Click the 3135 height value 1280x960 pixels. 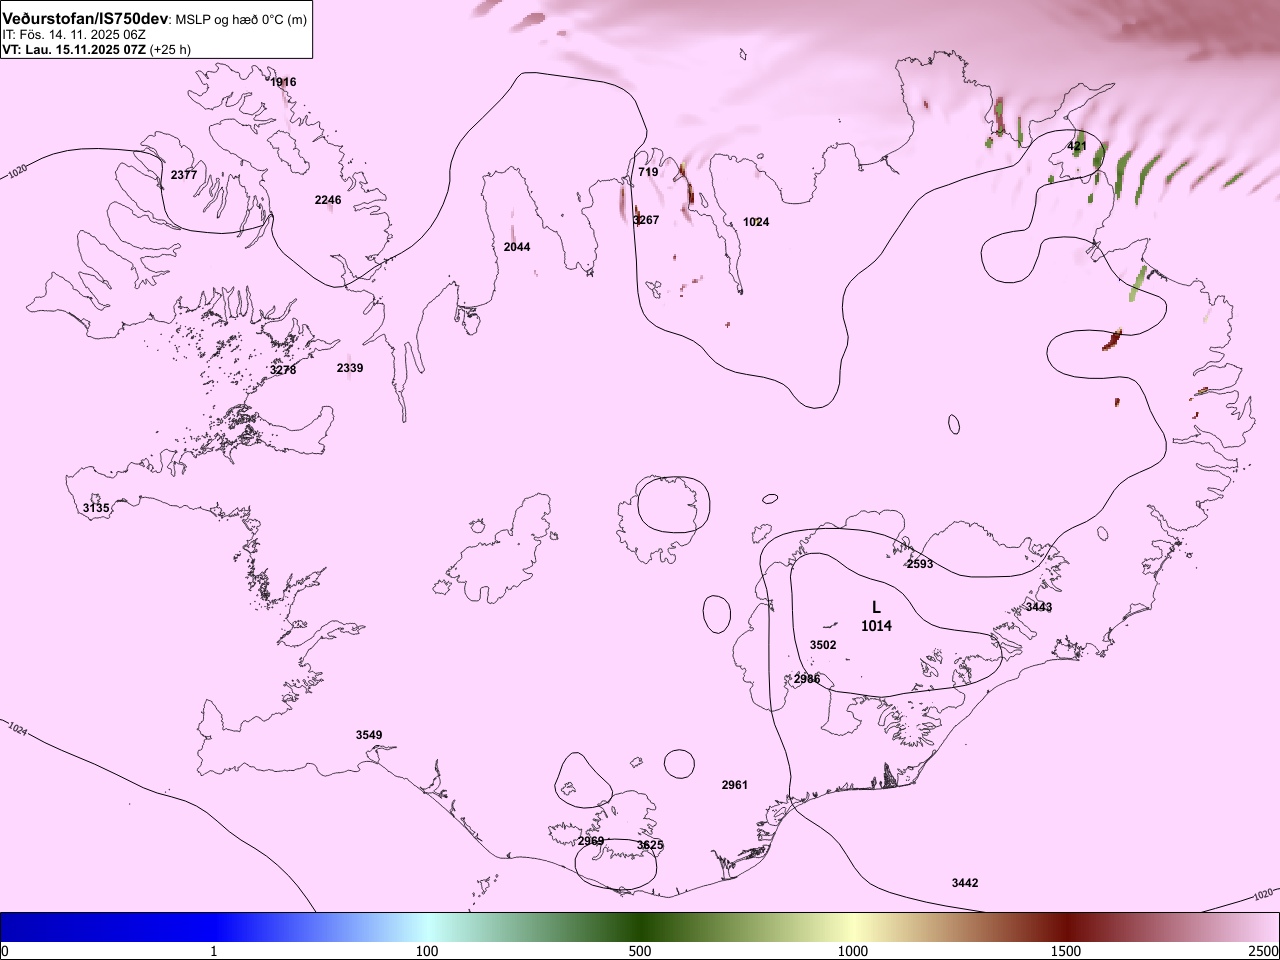[x=96, y=508]
